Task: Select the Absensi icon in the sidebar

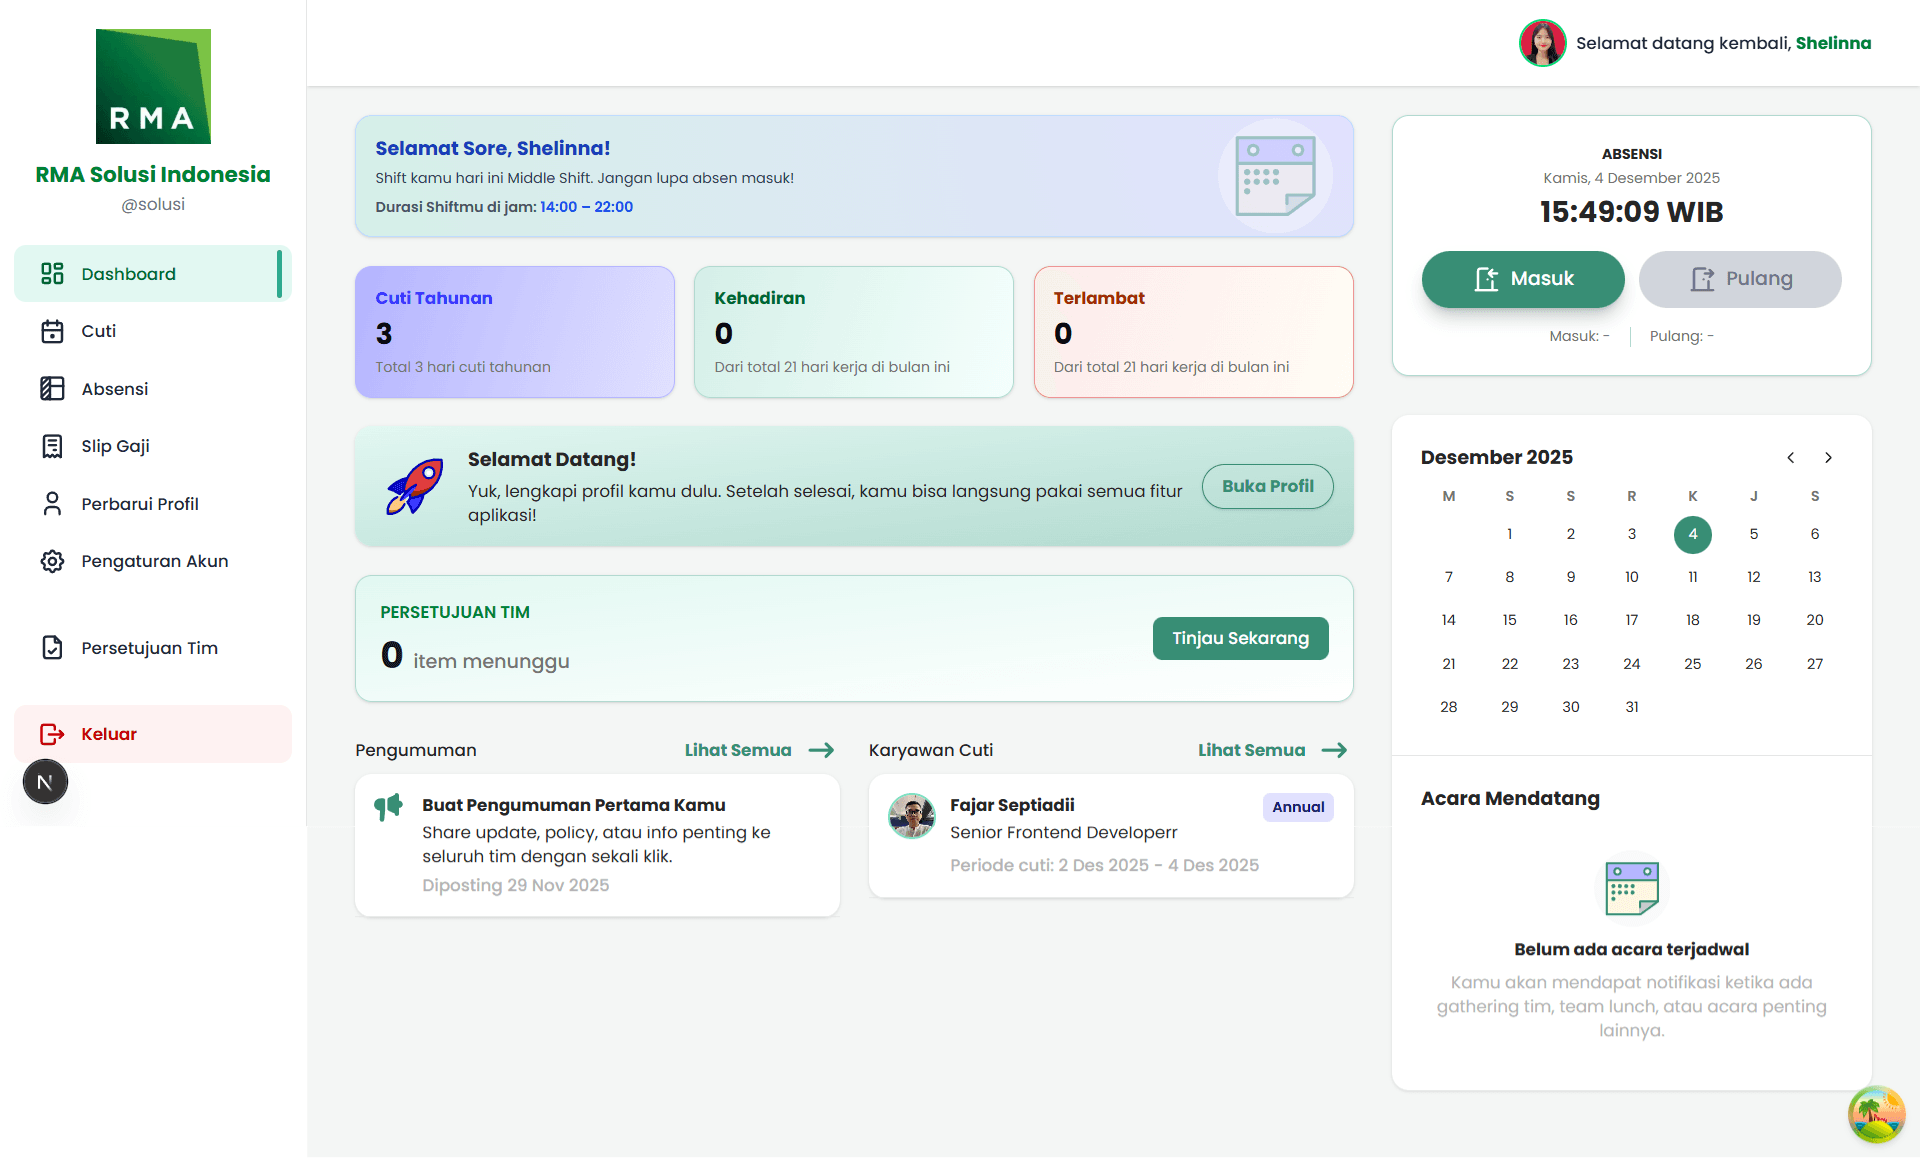Action: [53, 388]
